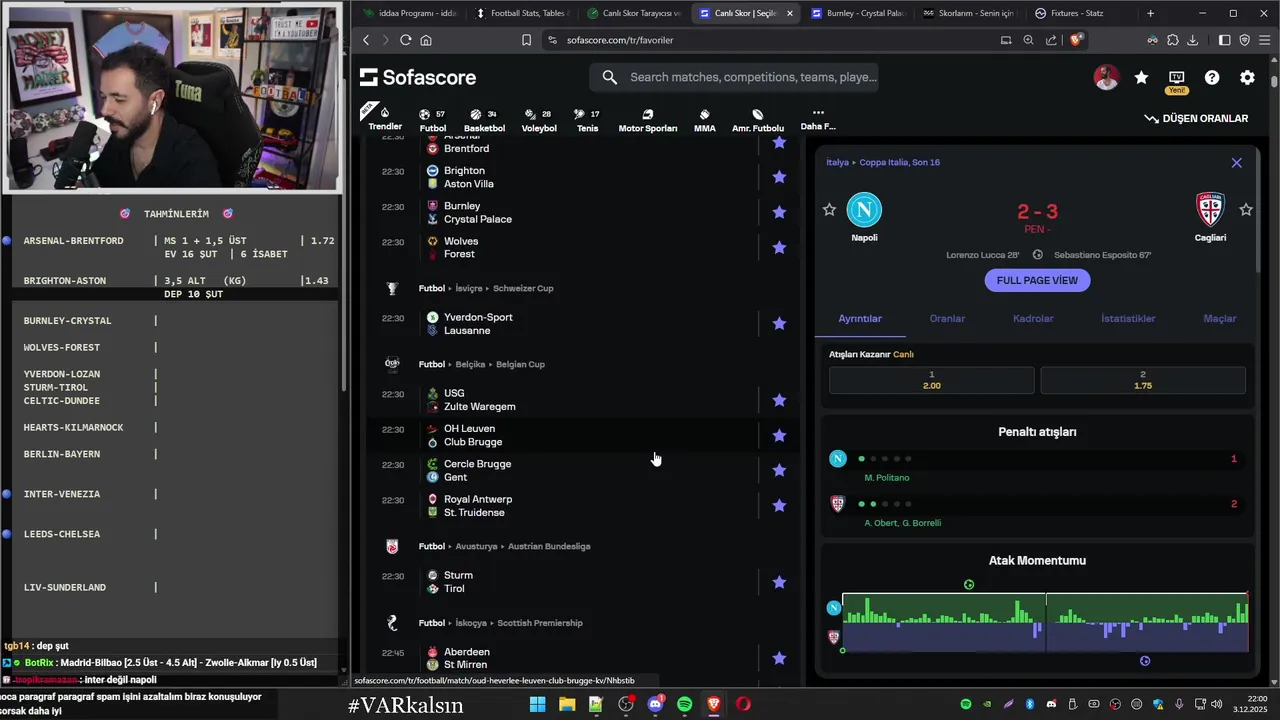Open a new browser tab

(x=1150, y=13)
